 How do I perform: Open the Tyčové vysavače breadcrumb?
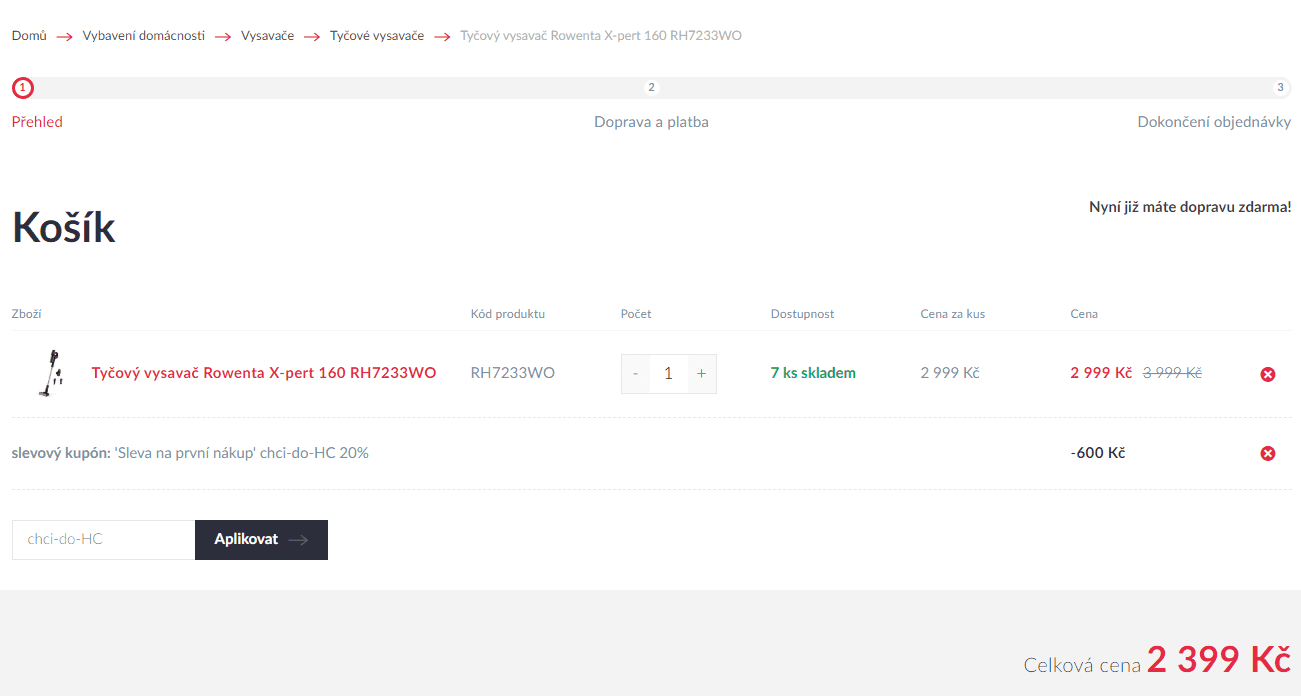(377, 36)
